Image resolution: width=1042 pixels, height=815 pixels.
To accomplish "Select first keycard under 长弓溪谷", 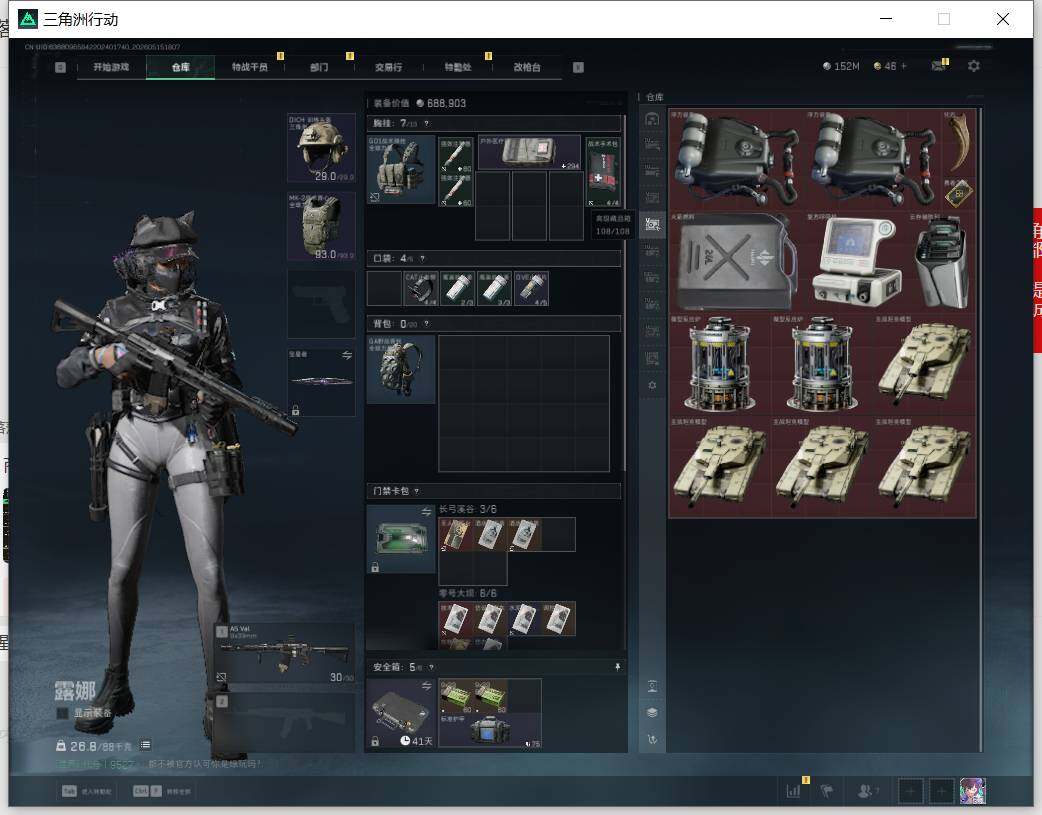I will point(456,534).
